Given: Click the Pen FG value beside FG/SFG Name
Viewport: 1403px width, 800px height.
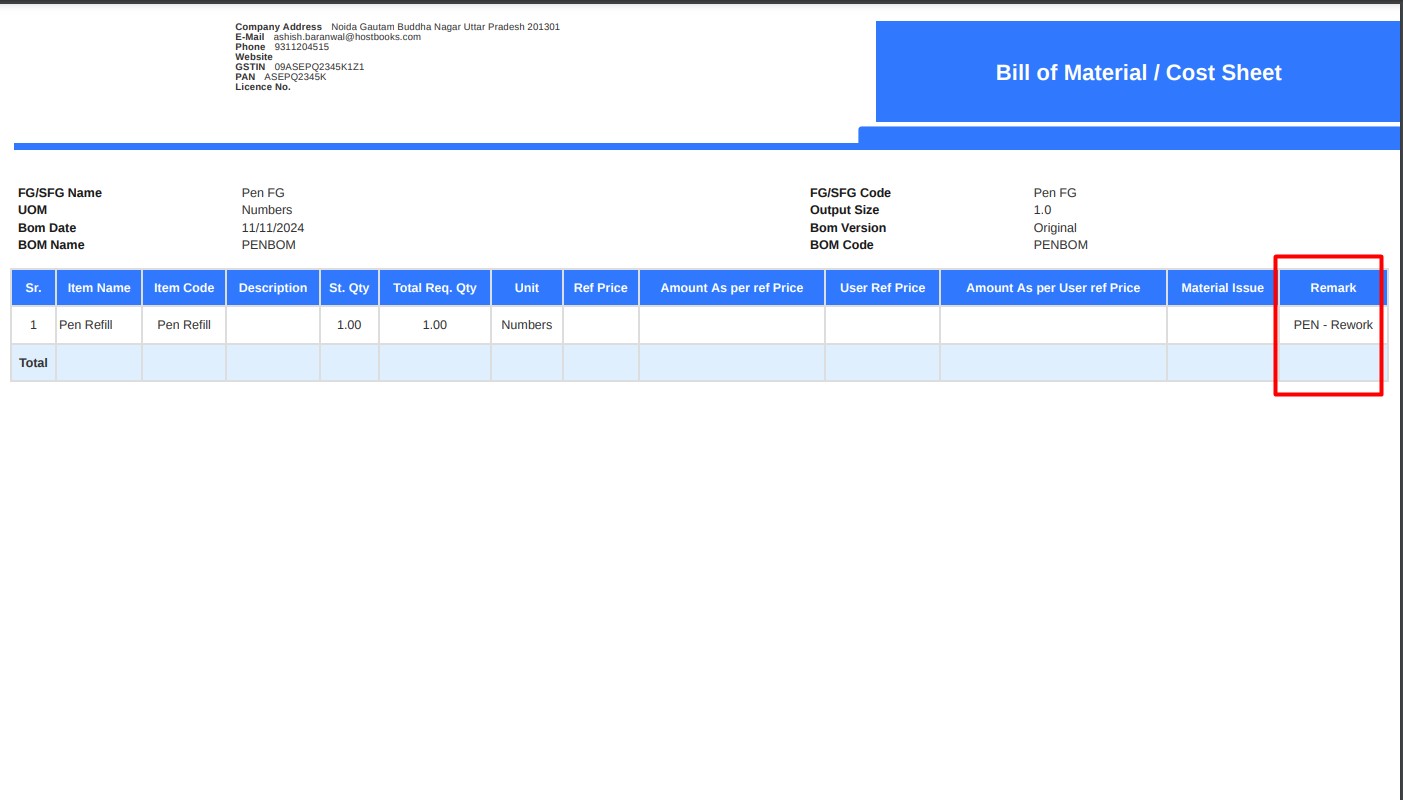Looking at the screenshot, I should point(263,193).
